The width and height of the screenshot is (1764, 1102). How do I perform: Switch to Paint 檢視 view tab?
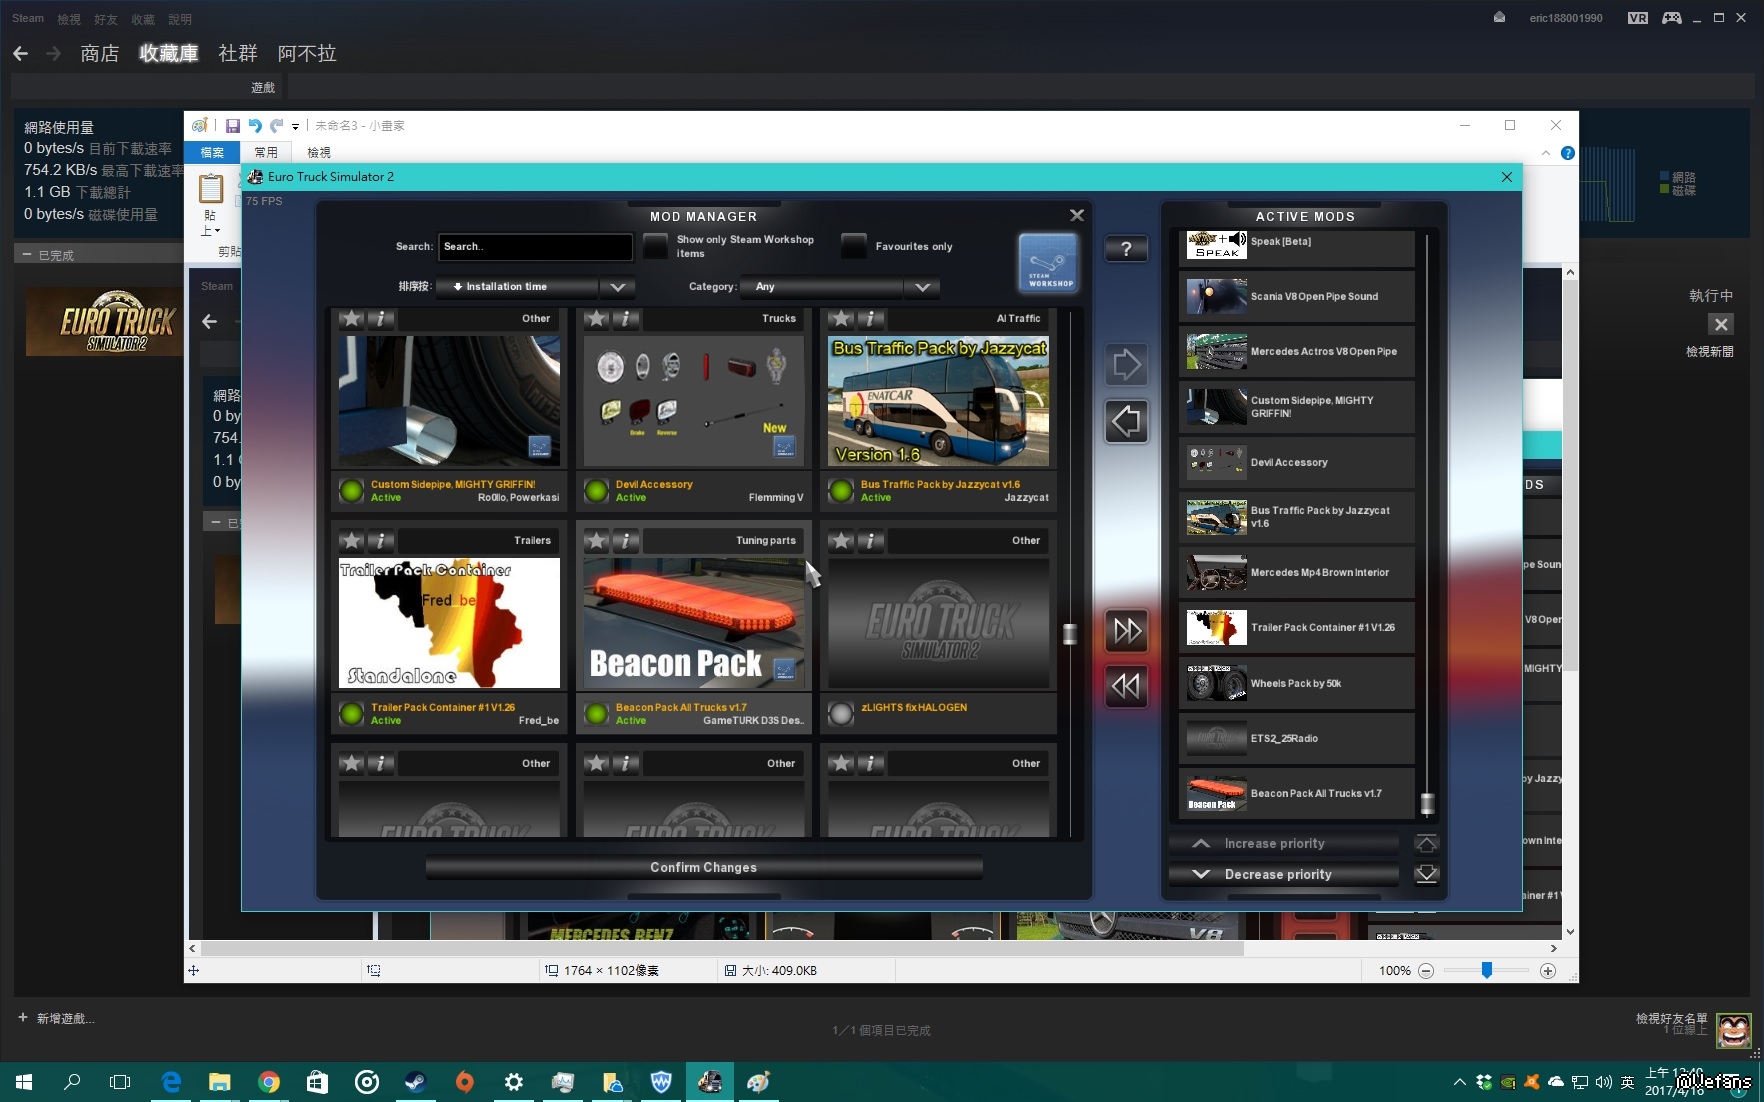pyautogui.click(x=319, y=152)
